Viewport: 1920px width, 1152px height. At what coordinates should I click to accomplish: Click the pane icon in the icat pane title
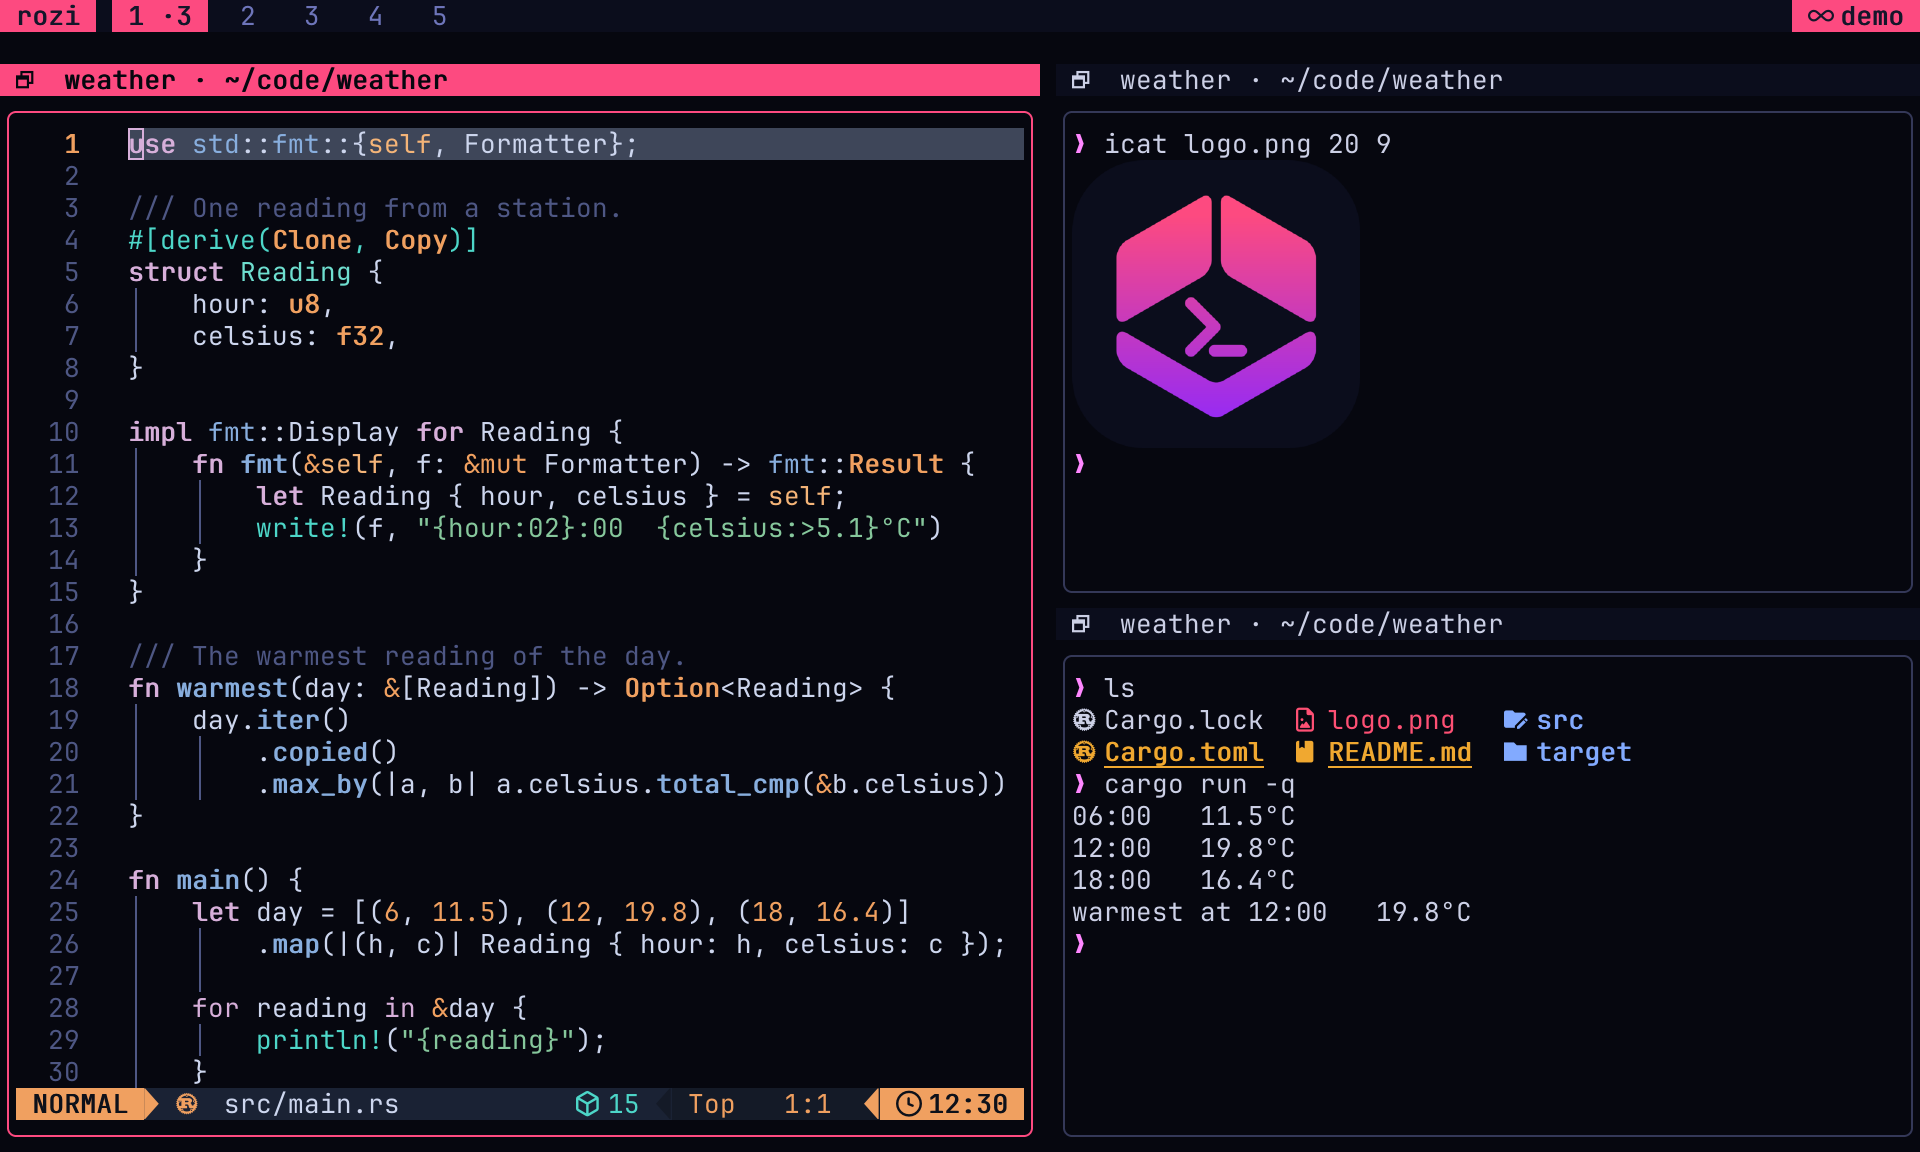[x=1081, y=80]
